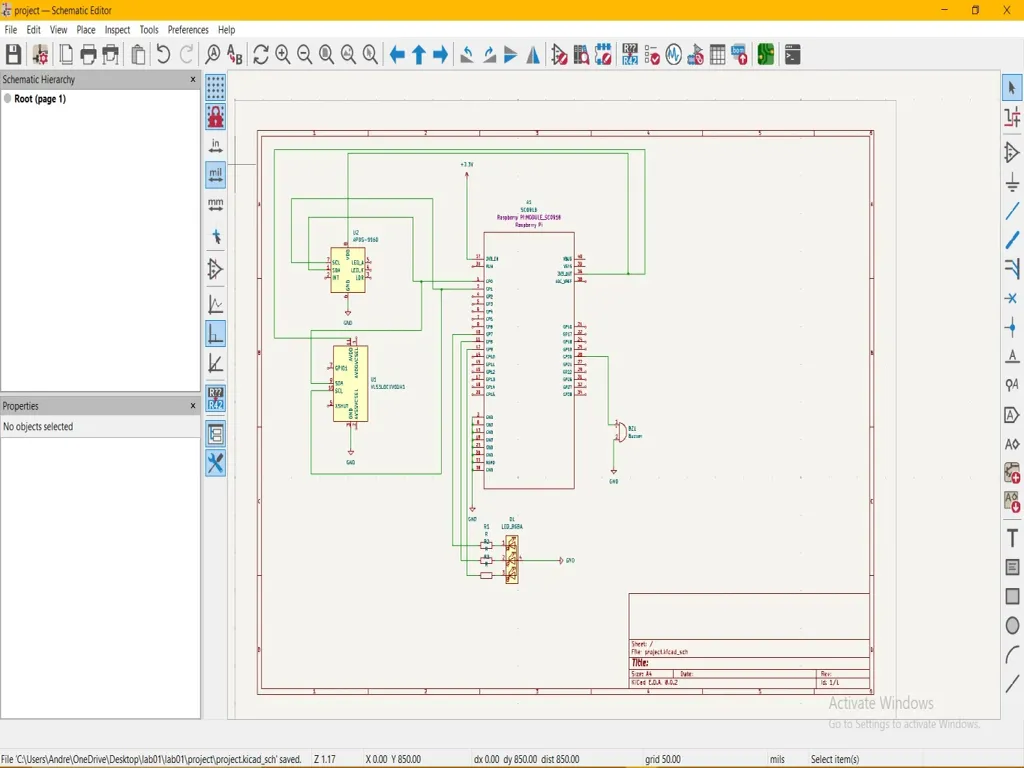
Task: Select the Add Power Symbol tool
Action: click(x=1012, y=182)
